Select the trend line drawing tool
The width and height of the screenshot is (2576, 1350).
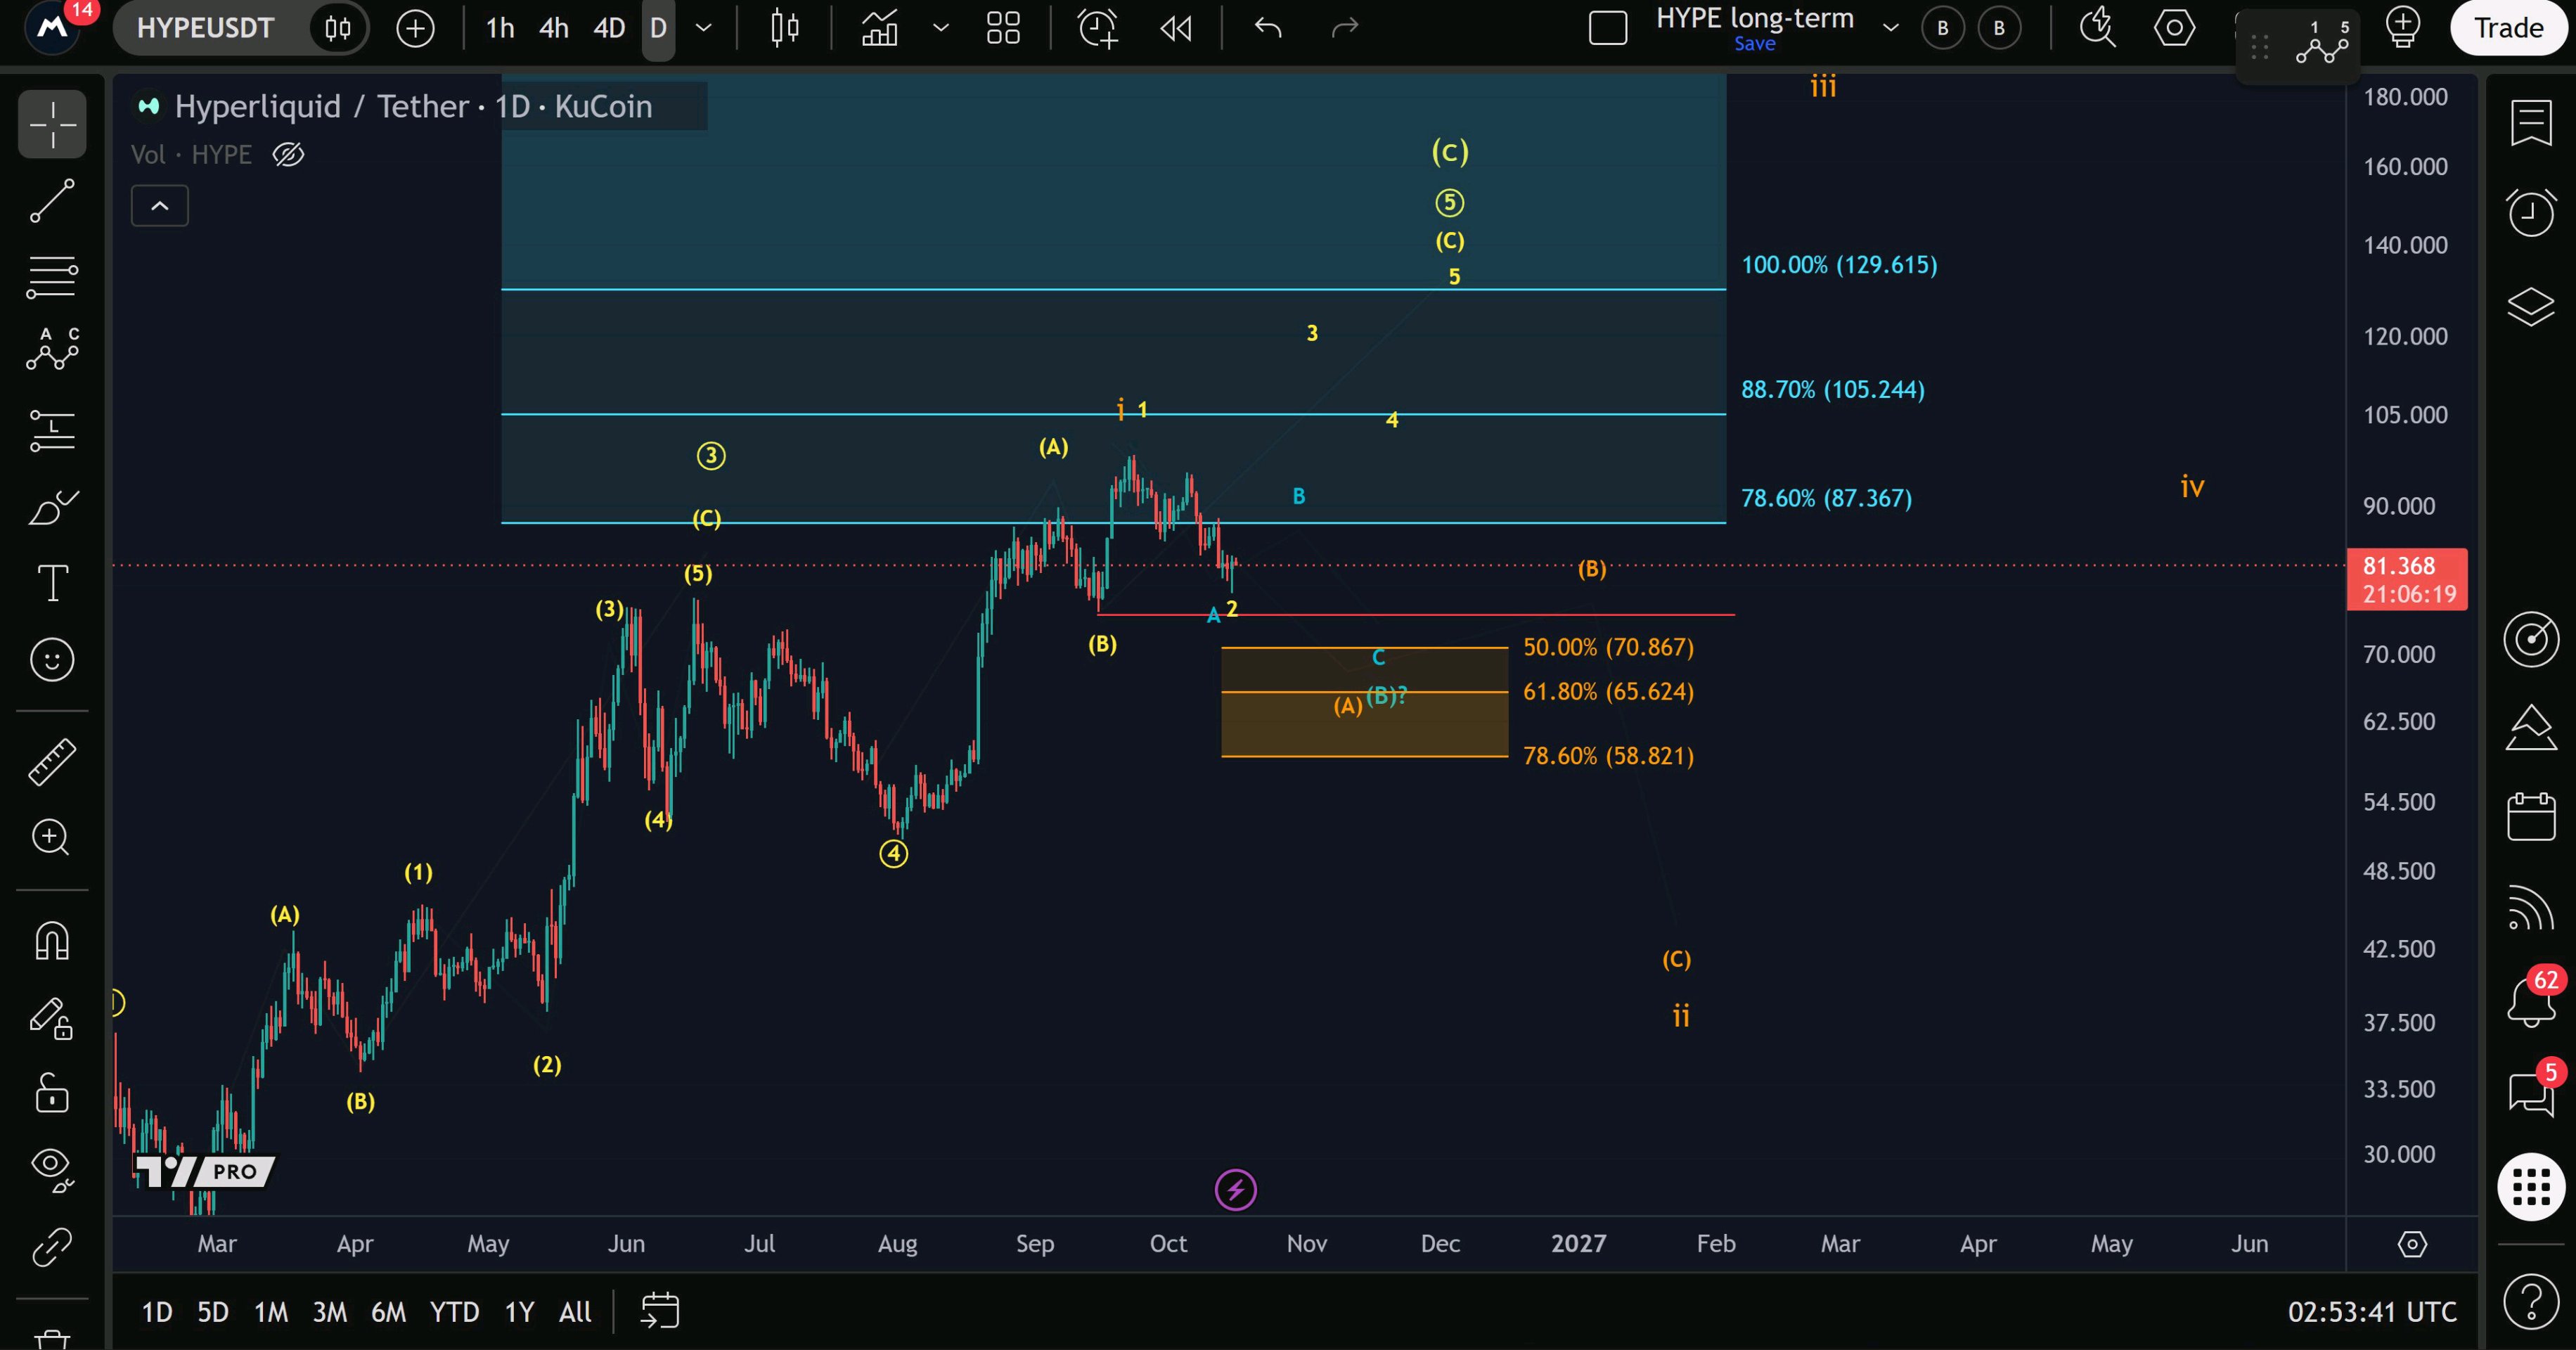[52, 201]
